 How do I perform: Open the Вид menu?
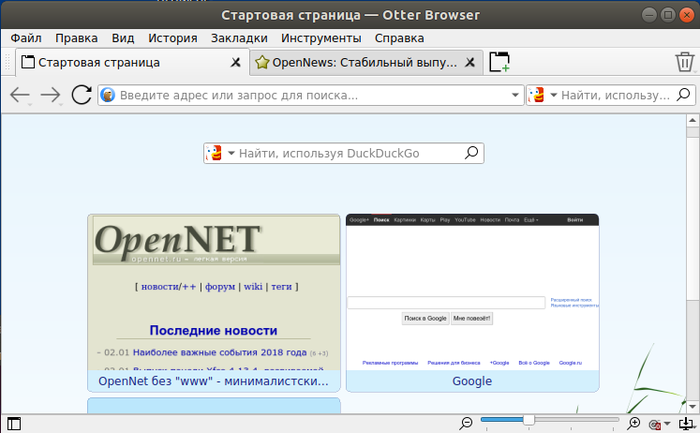click(x=123, y=38)
